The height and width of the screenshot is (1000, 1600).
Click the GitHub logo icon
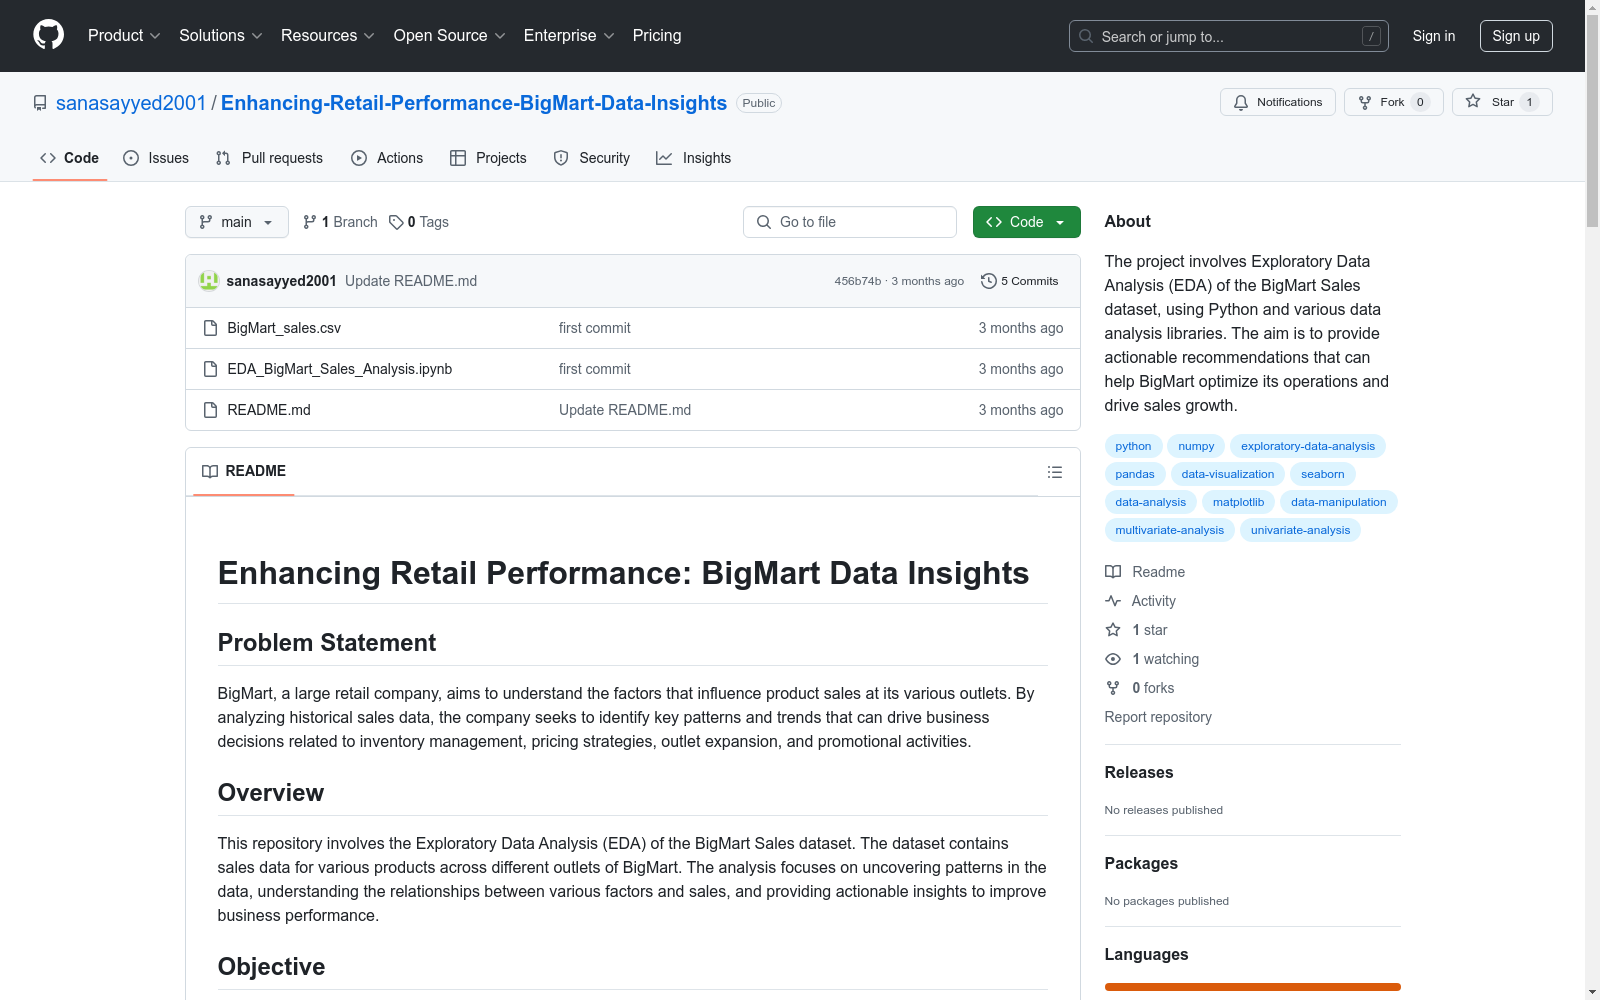coord(48,35)
